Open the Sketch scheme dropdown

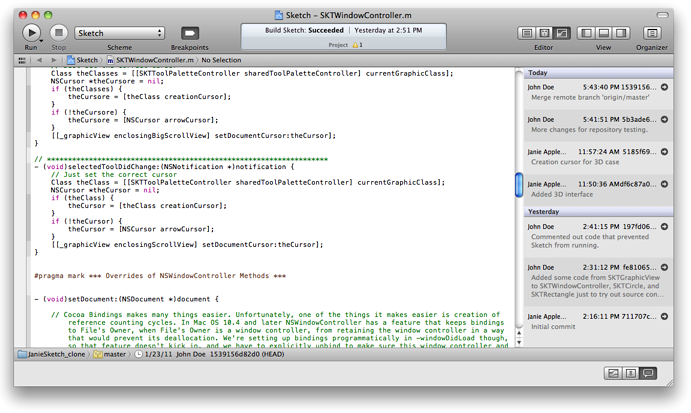[x=119, y=33]
